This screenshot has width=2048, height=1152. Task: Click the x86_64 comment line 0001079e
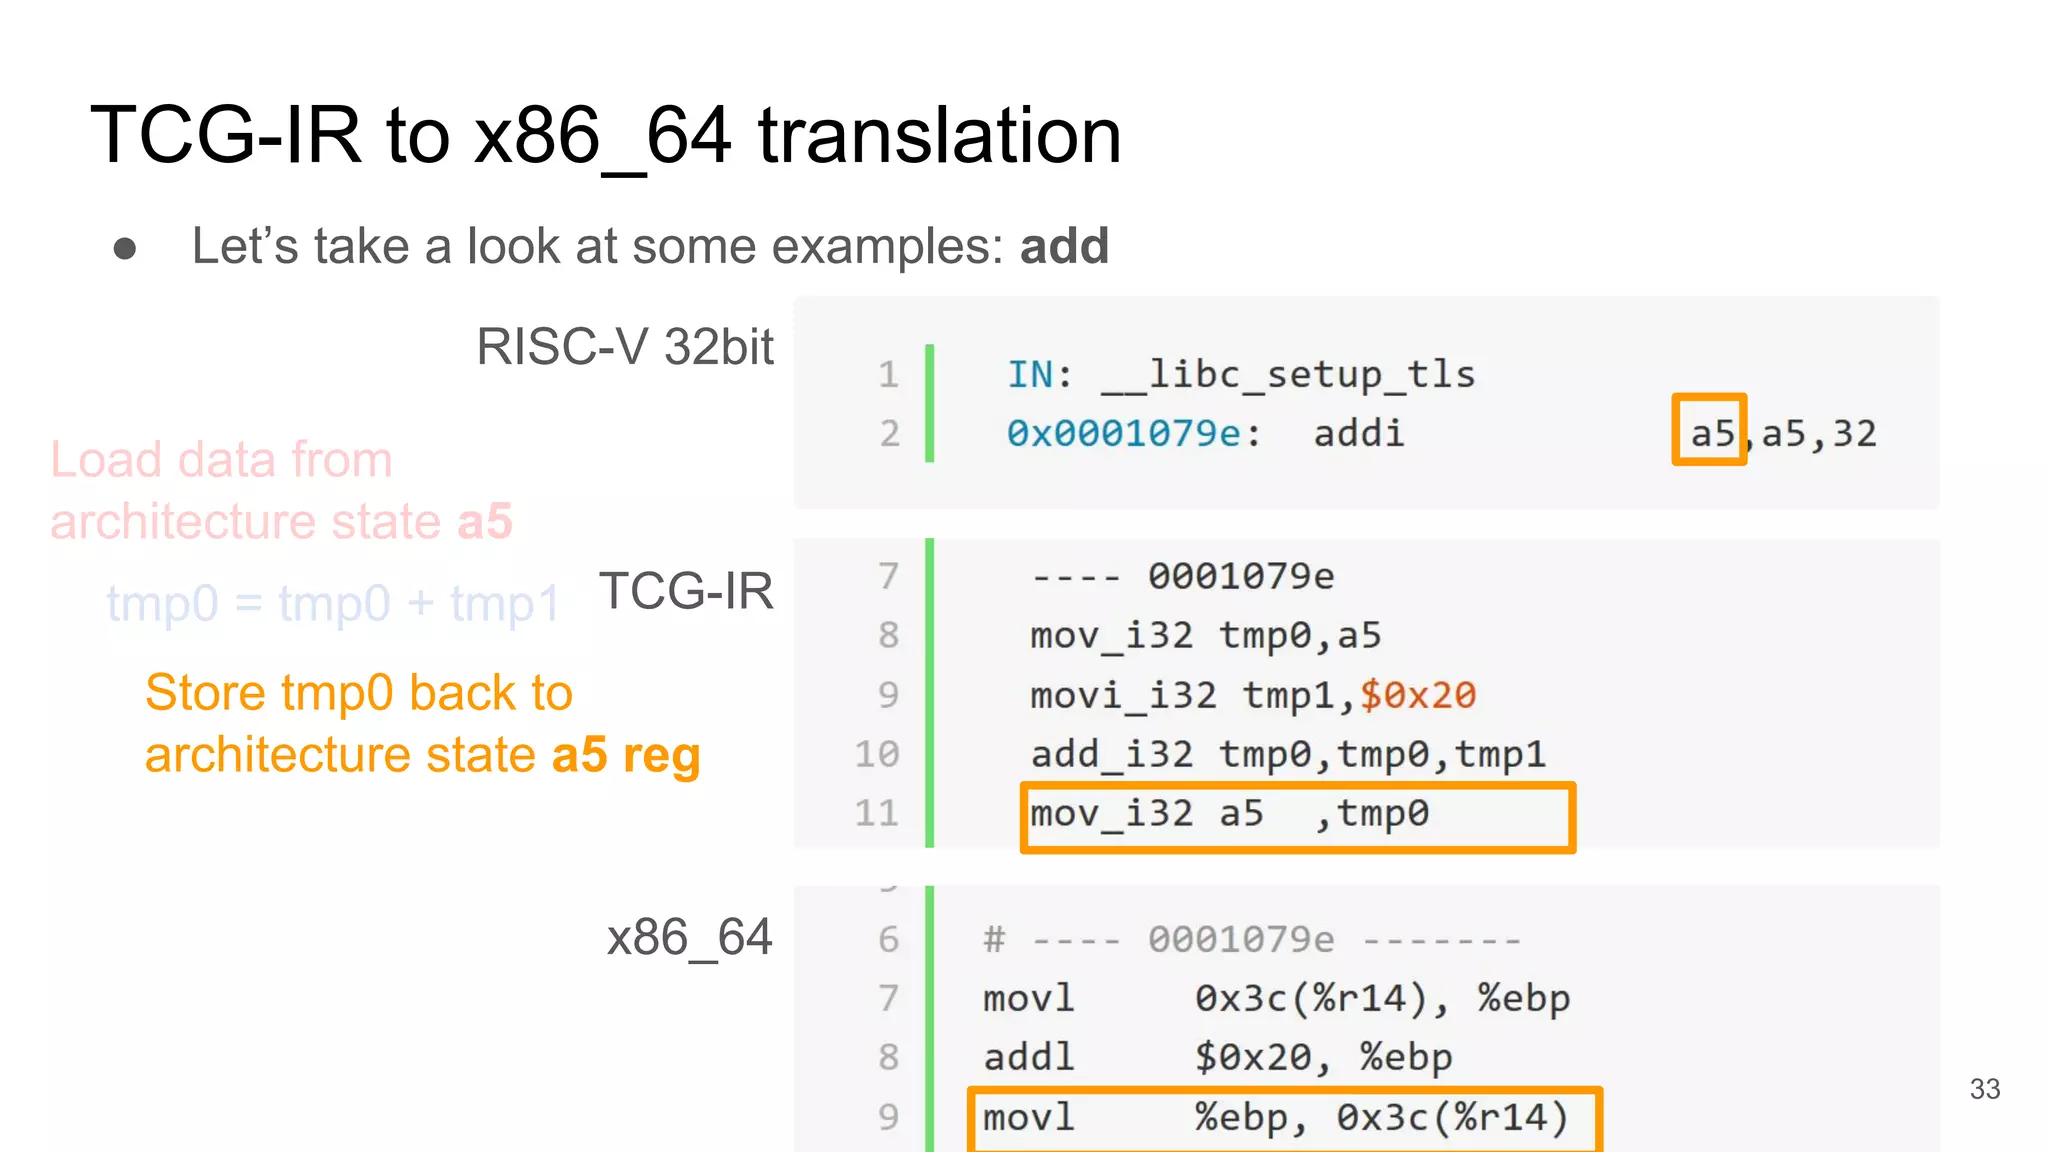(1251, 939)
